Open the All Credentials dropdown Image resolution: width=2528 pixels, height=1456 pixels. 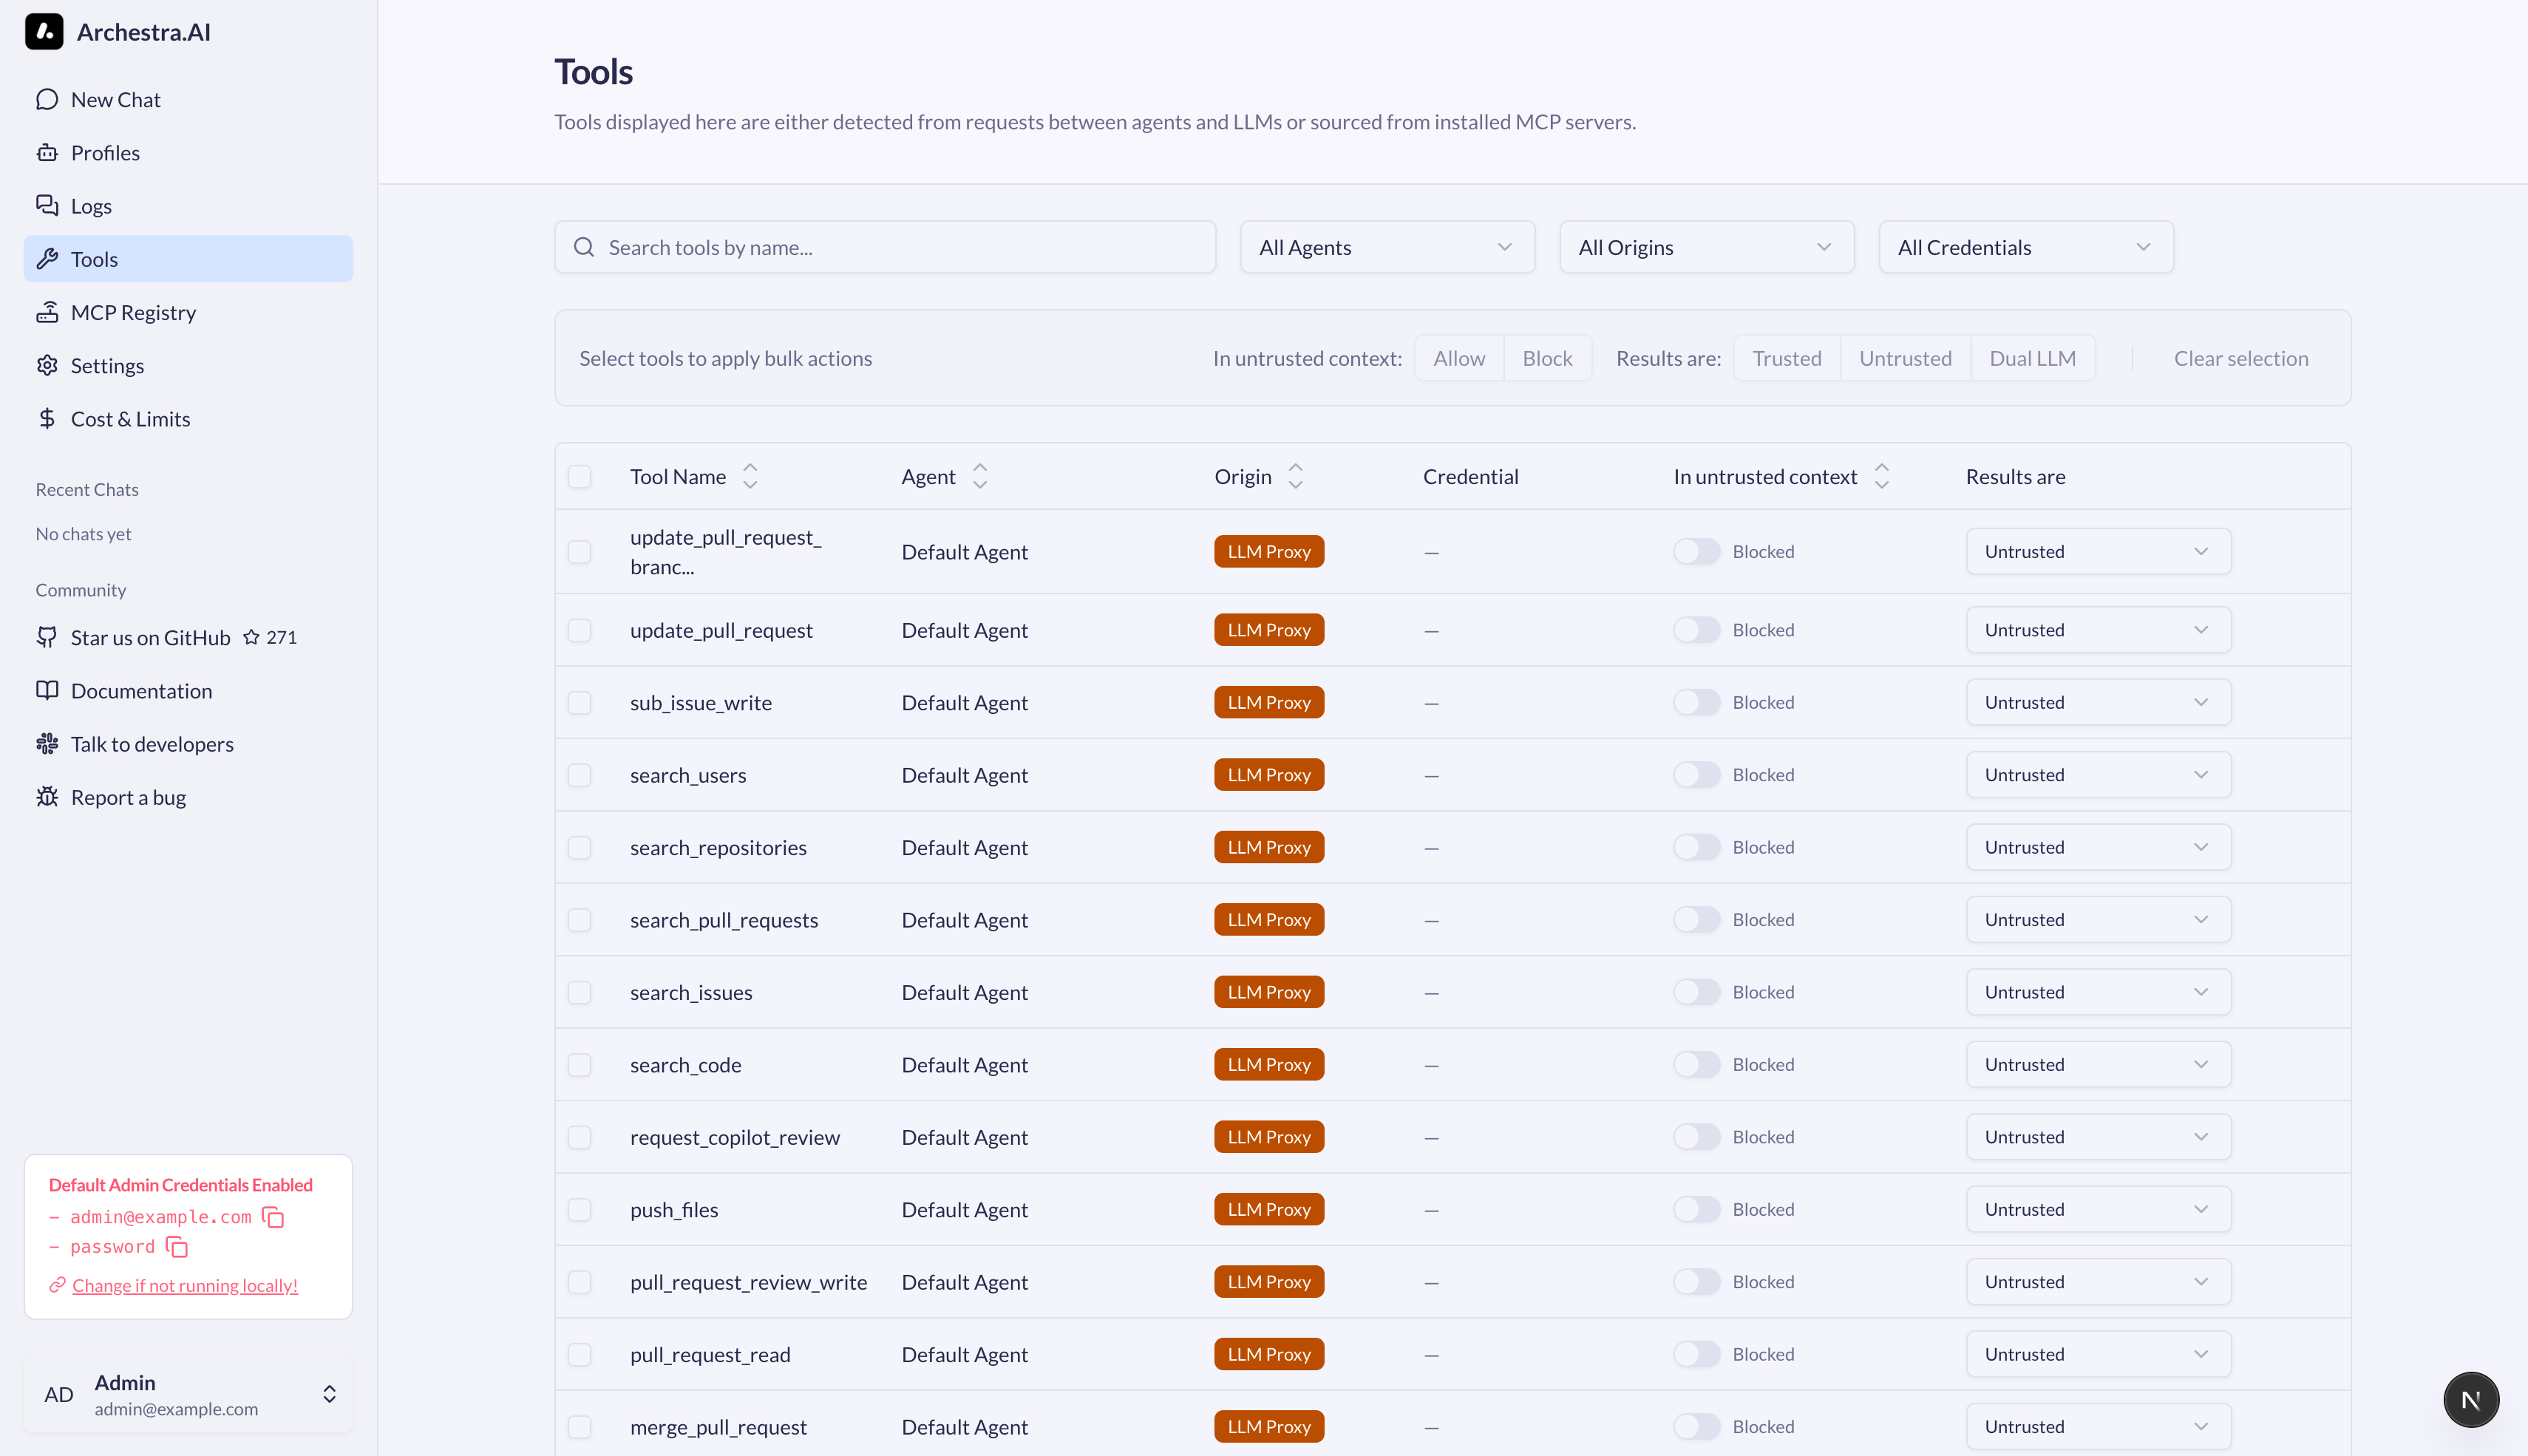tap(2025, 246)
